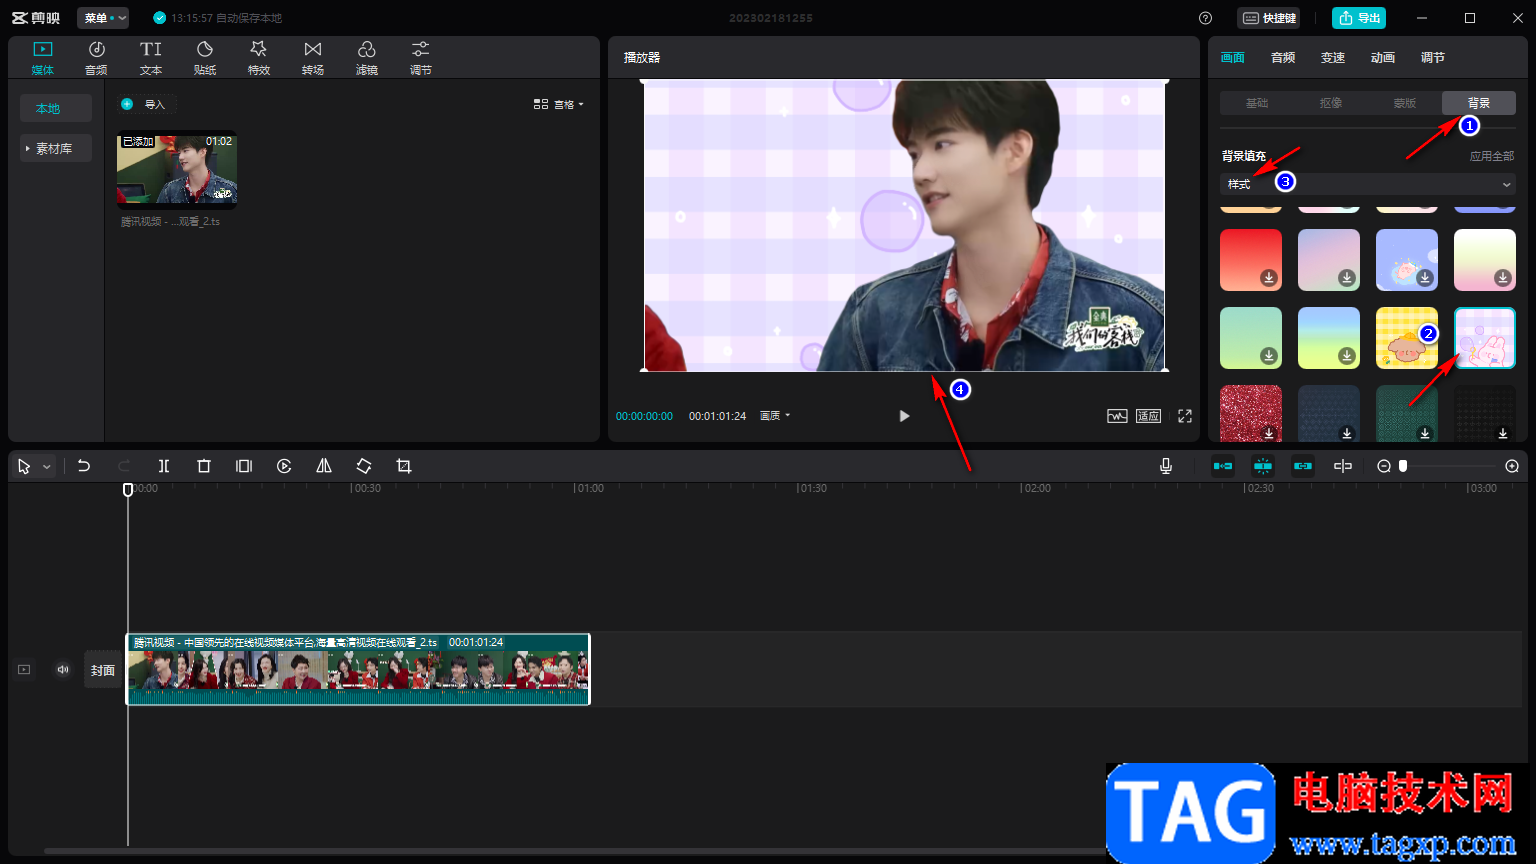Open the 菜单 menu dropdown
The image size is (1536, 864).
tap(104, 18)
